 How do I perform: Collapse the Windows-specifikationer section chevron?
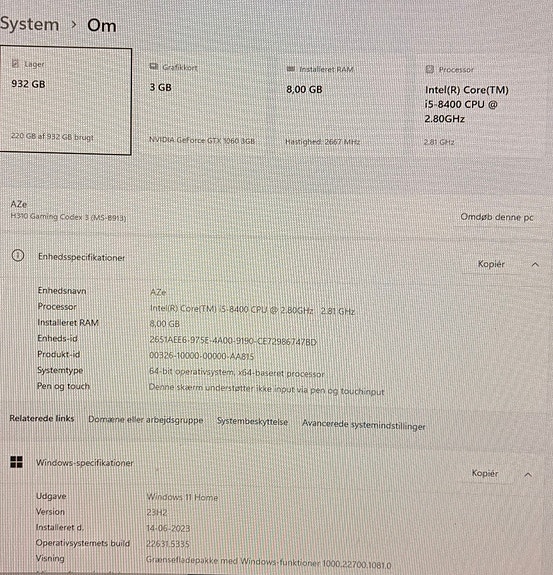coord(528,475)
